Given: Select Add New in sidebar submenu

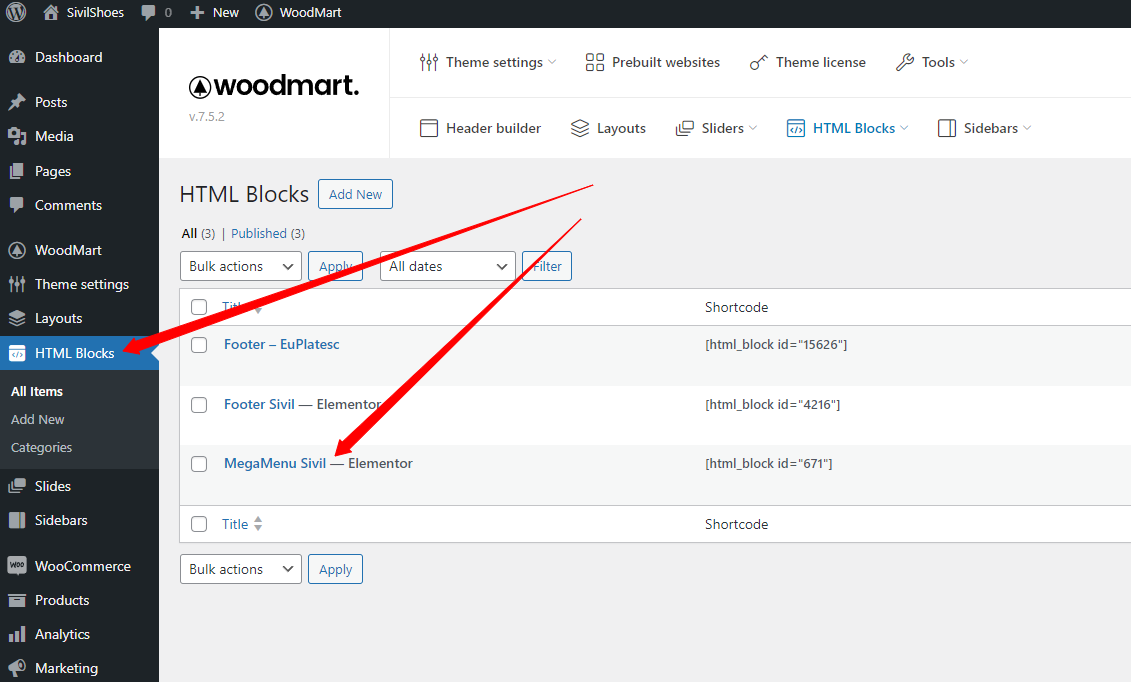Looking at the screenshot, I should 38,420.
